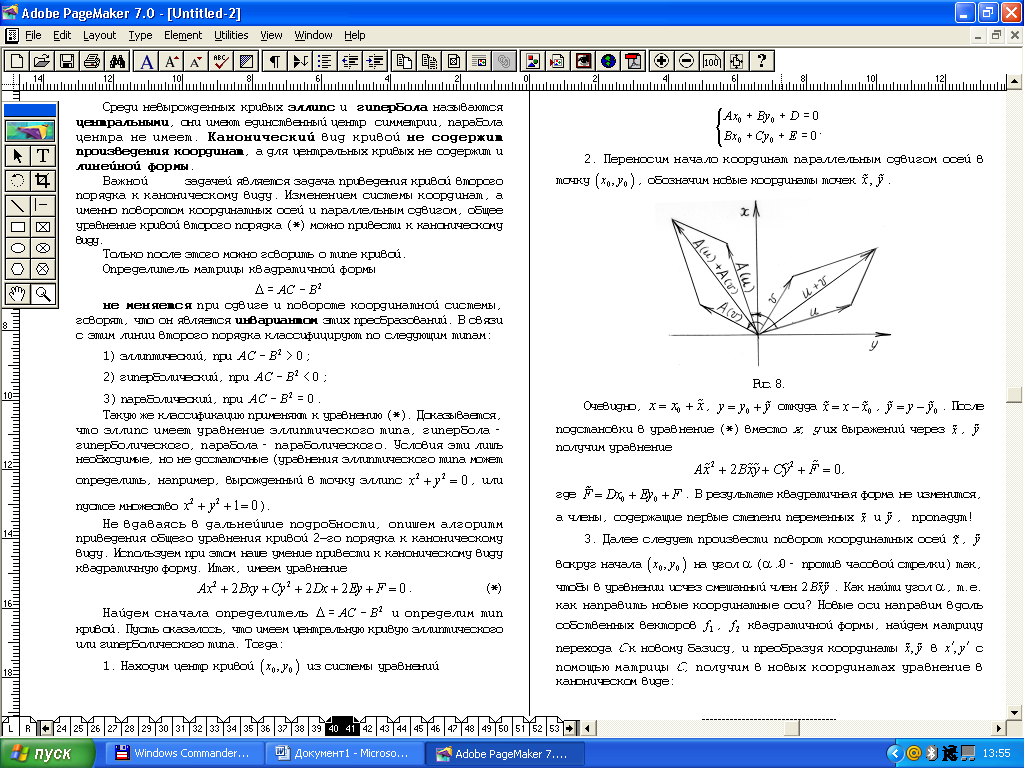
Task: Select the Polygon frame tool
Action: click(x=42, y=269)
